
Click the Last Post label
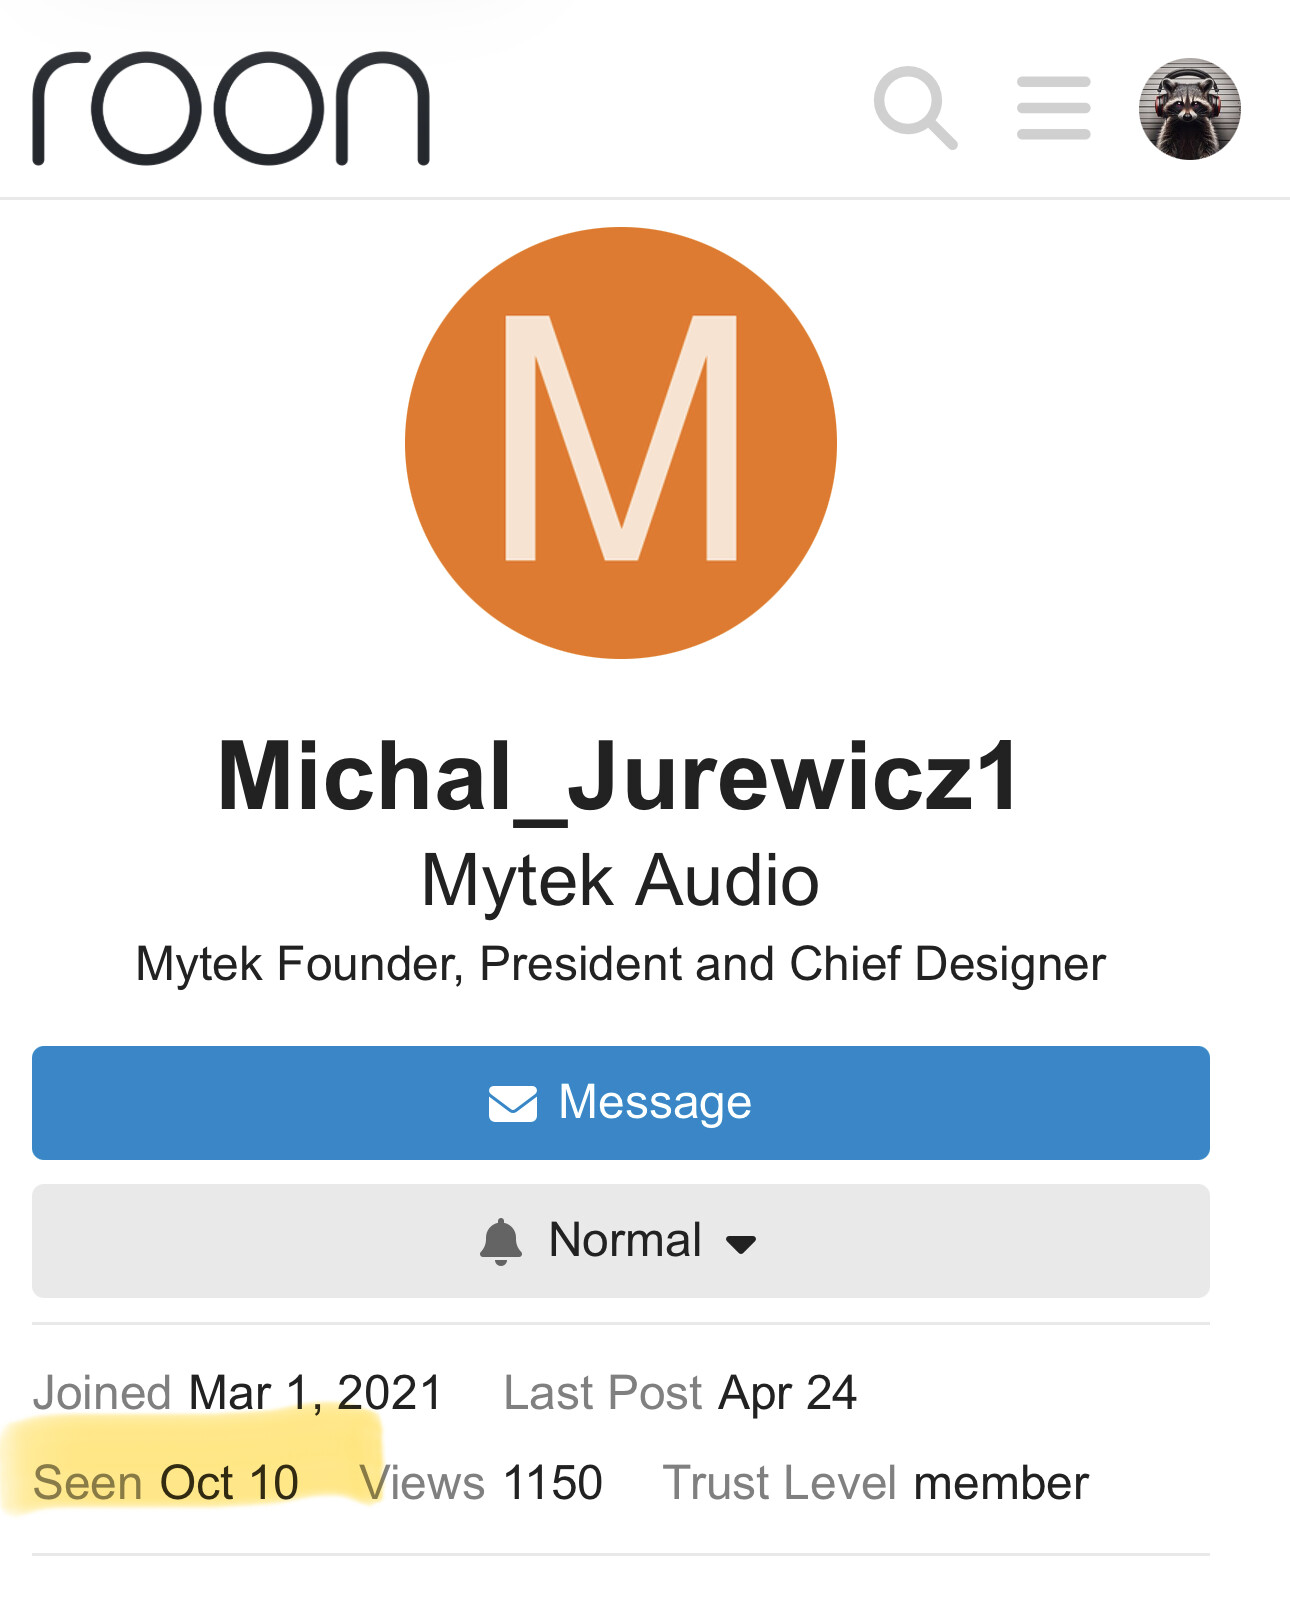603,1392
